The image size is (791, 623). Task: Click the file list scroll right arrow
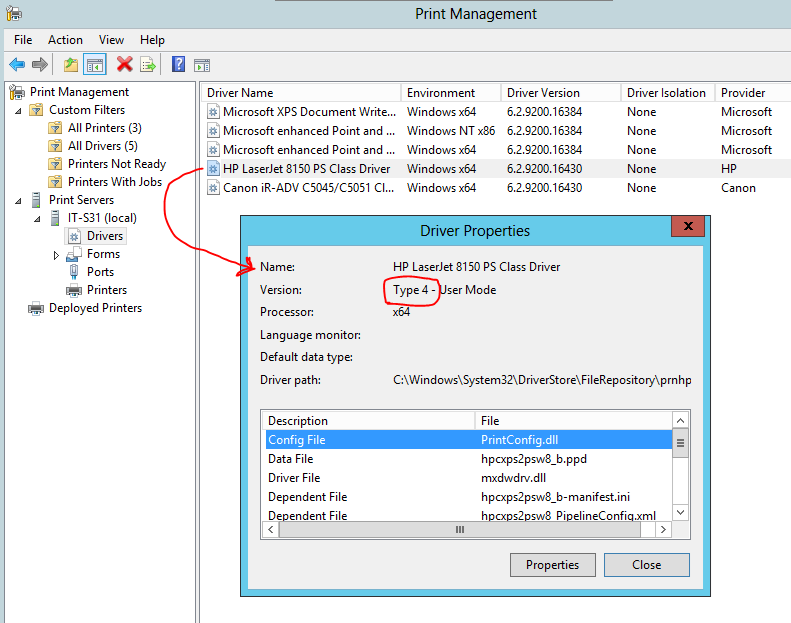[x=663, y=529]
